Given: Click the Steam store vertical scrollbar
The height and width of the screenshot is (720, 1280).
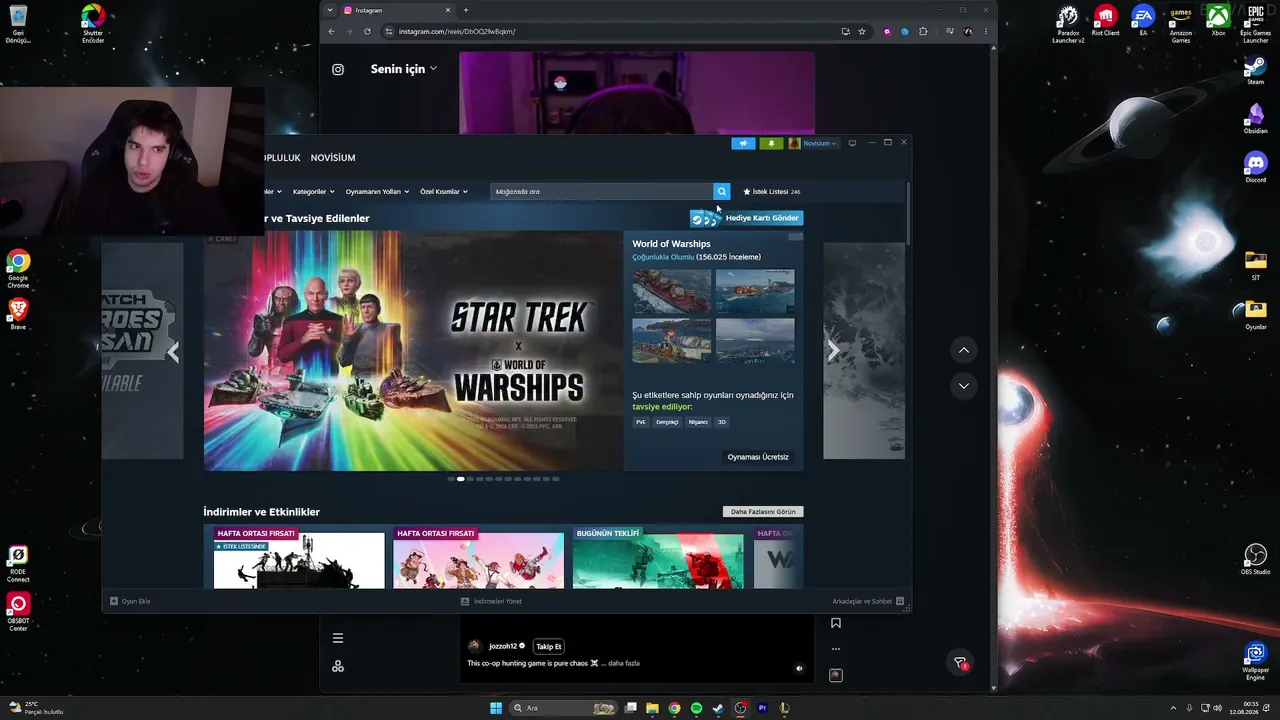Looking at the screenshot, I should click(x=908, y=213).
